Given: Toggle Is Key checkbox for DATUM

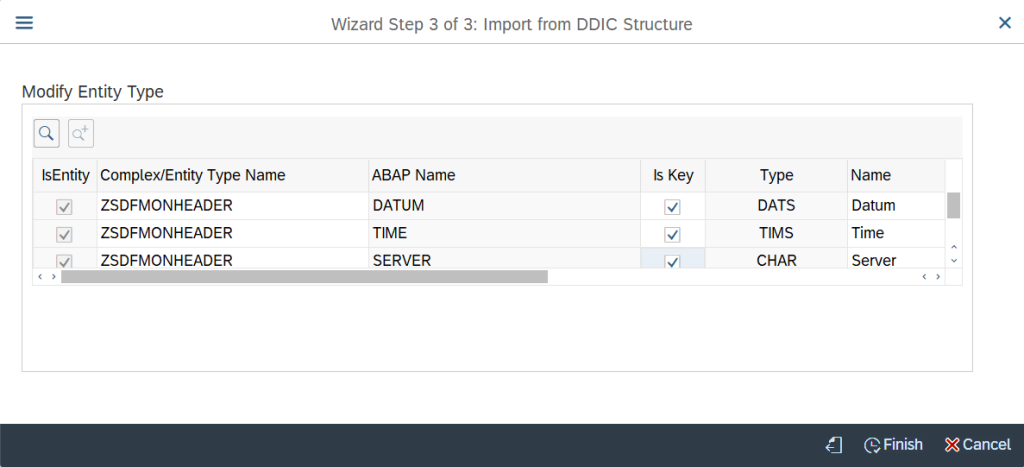Looking at the screenshot, I should (x=672, y=207).
